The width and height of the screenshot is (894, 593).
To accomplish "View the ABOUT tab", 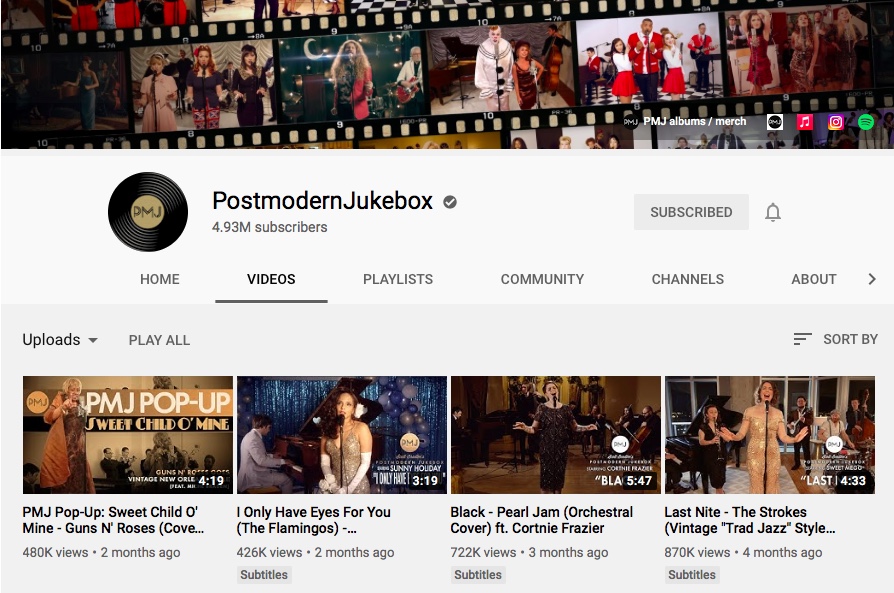I will (814, 279).
